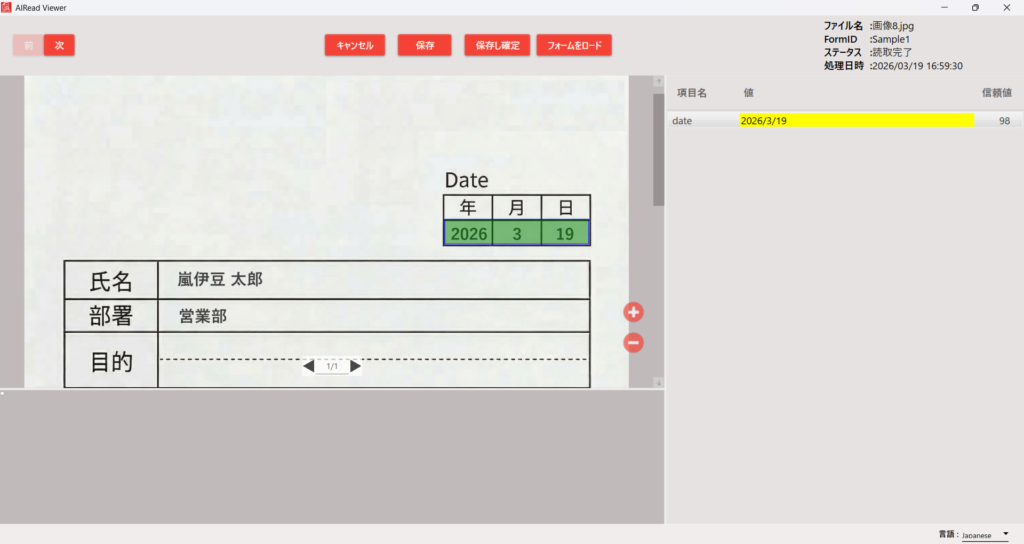Click the vertical scrollbar thumb in document viewer
This screenshot has height=544, width=1024.
[658, 150]
